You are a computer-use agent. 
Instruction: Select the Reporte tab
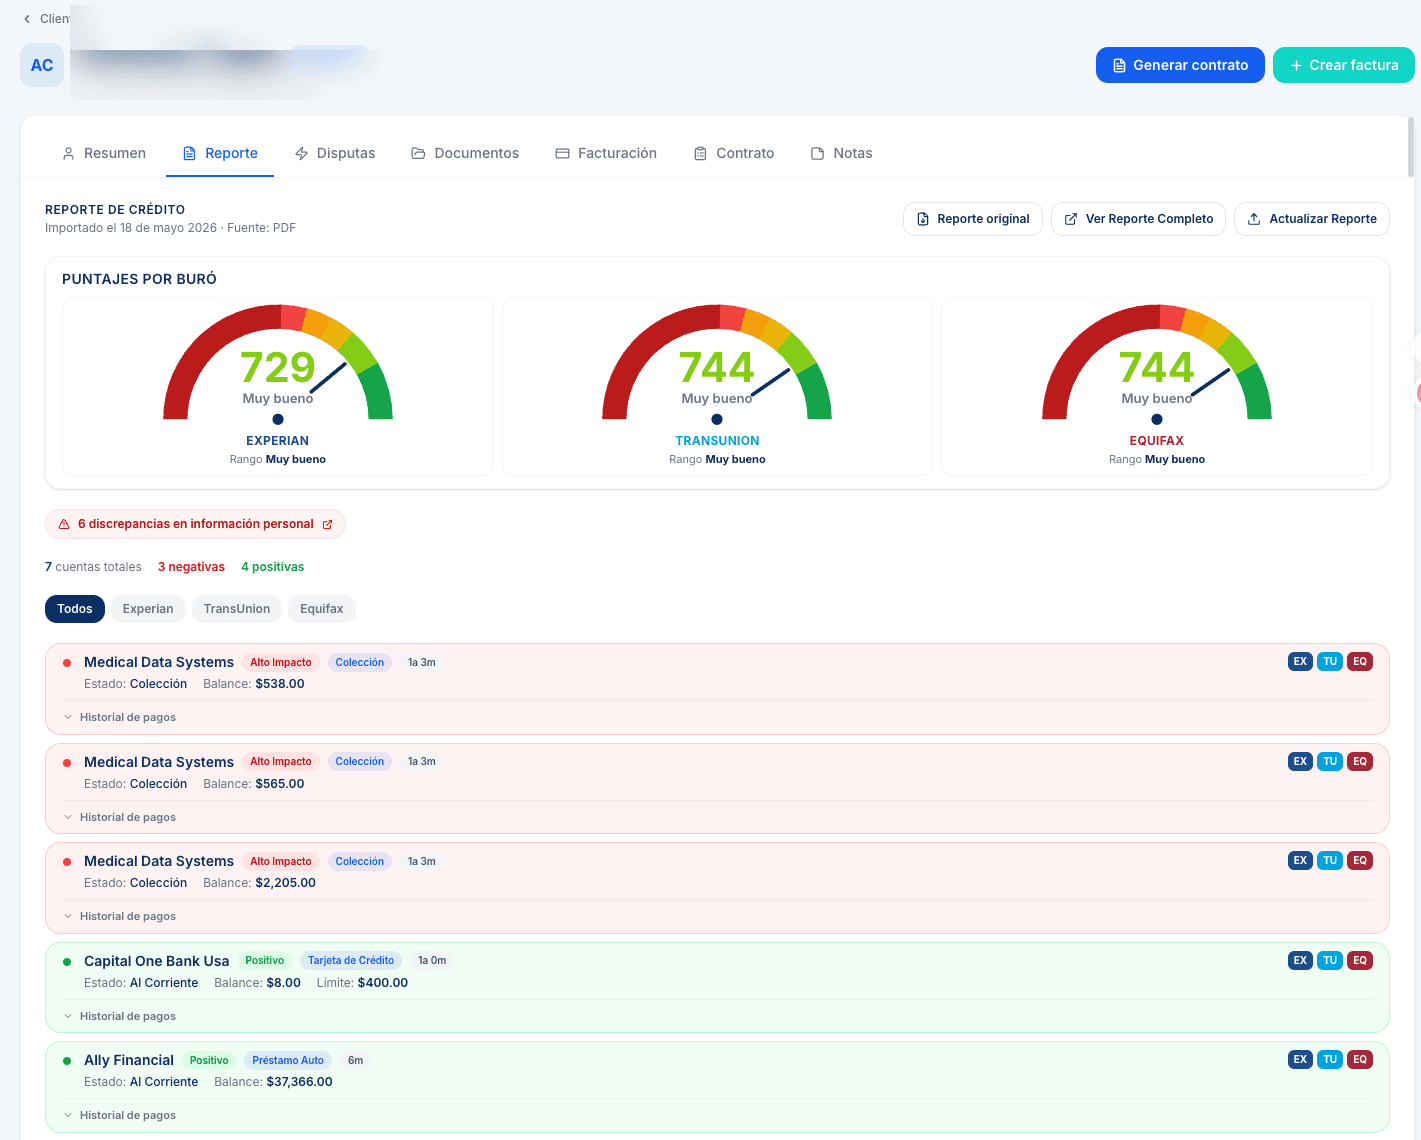(x=220, y=153)
